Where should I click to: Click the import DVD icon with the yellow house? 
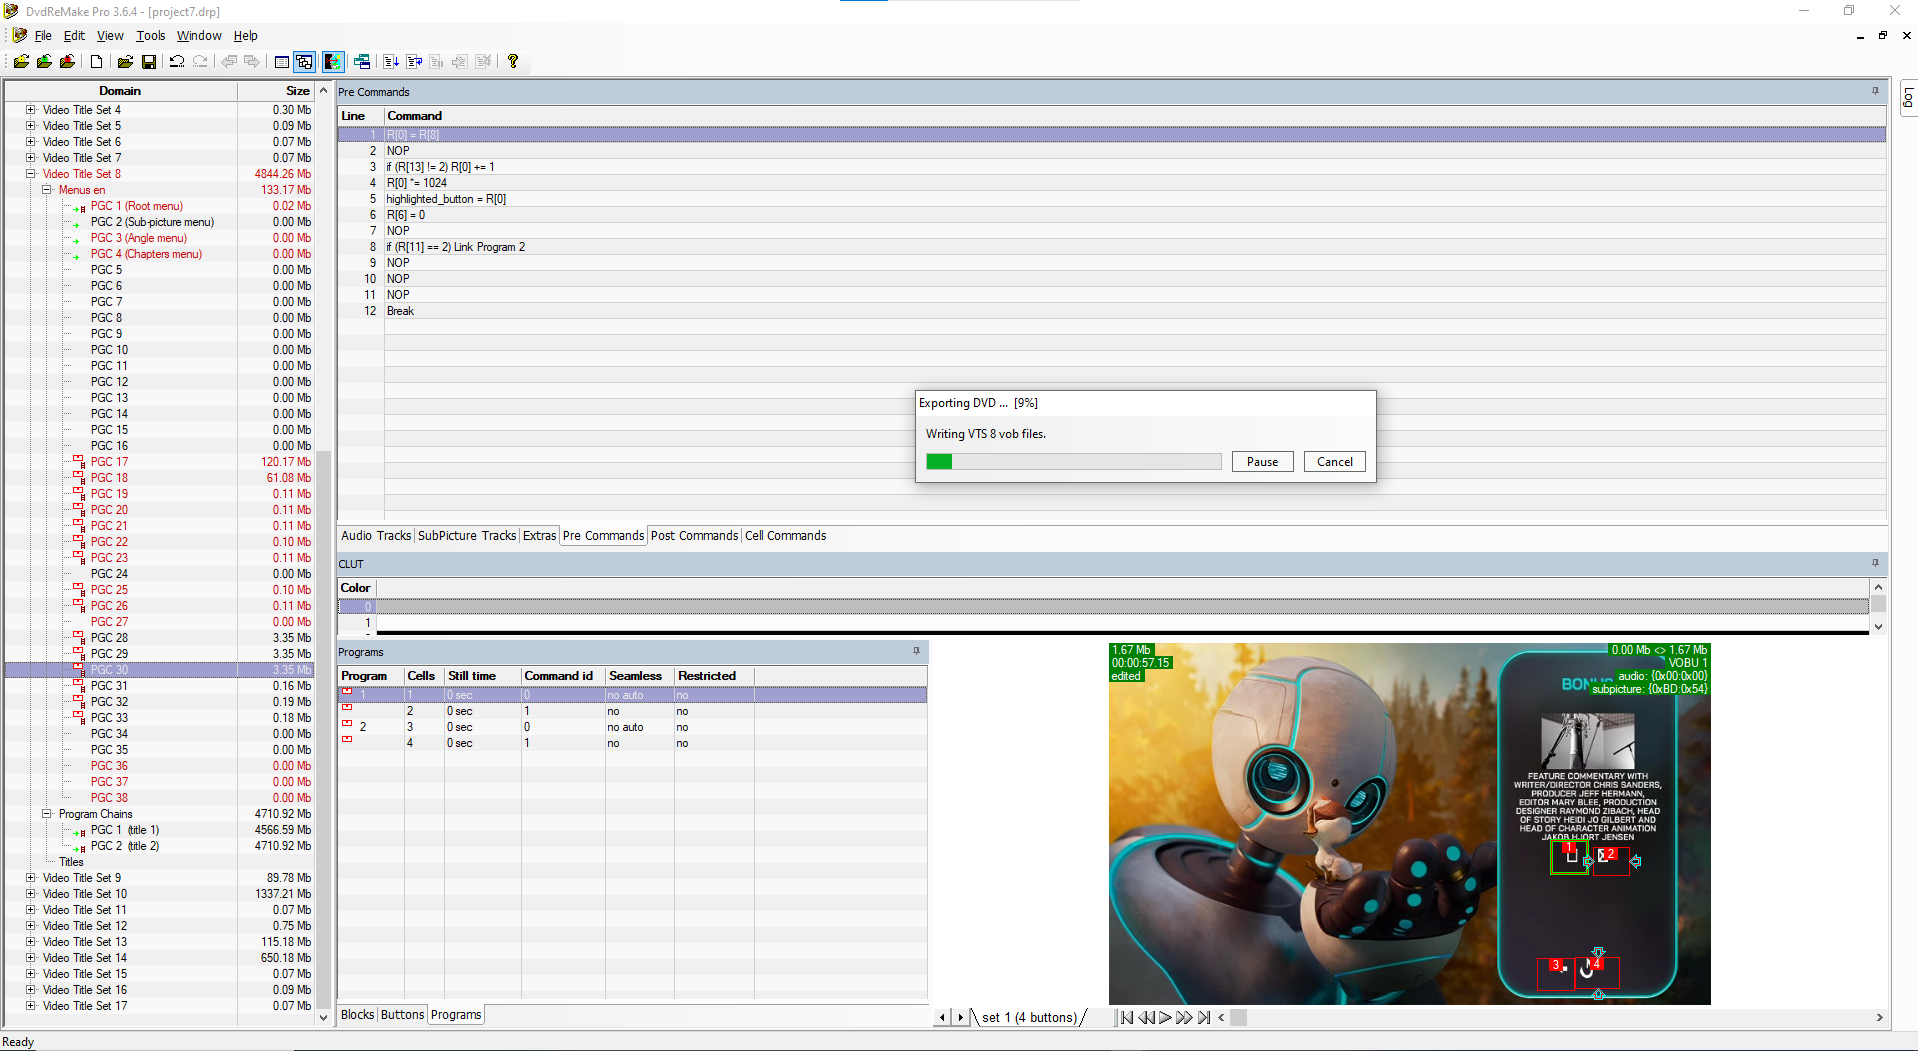(x=21, y=62)
